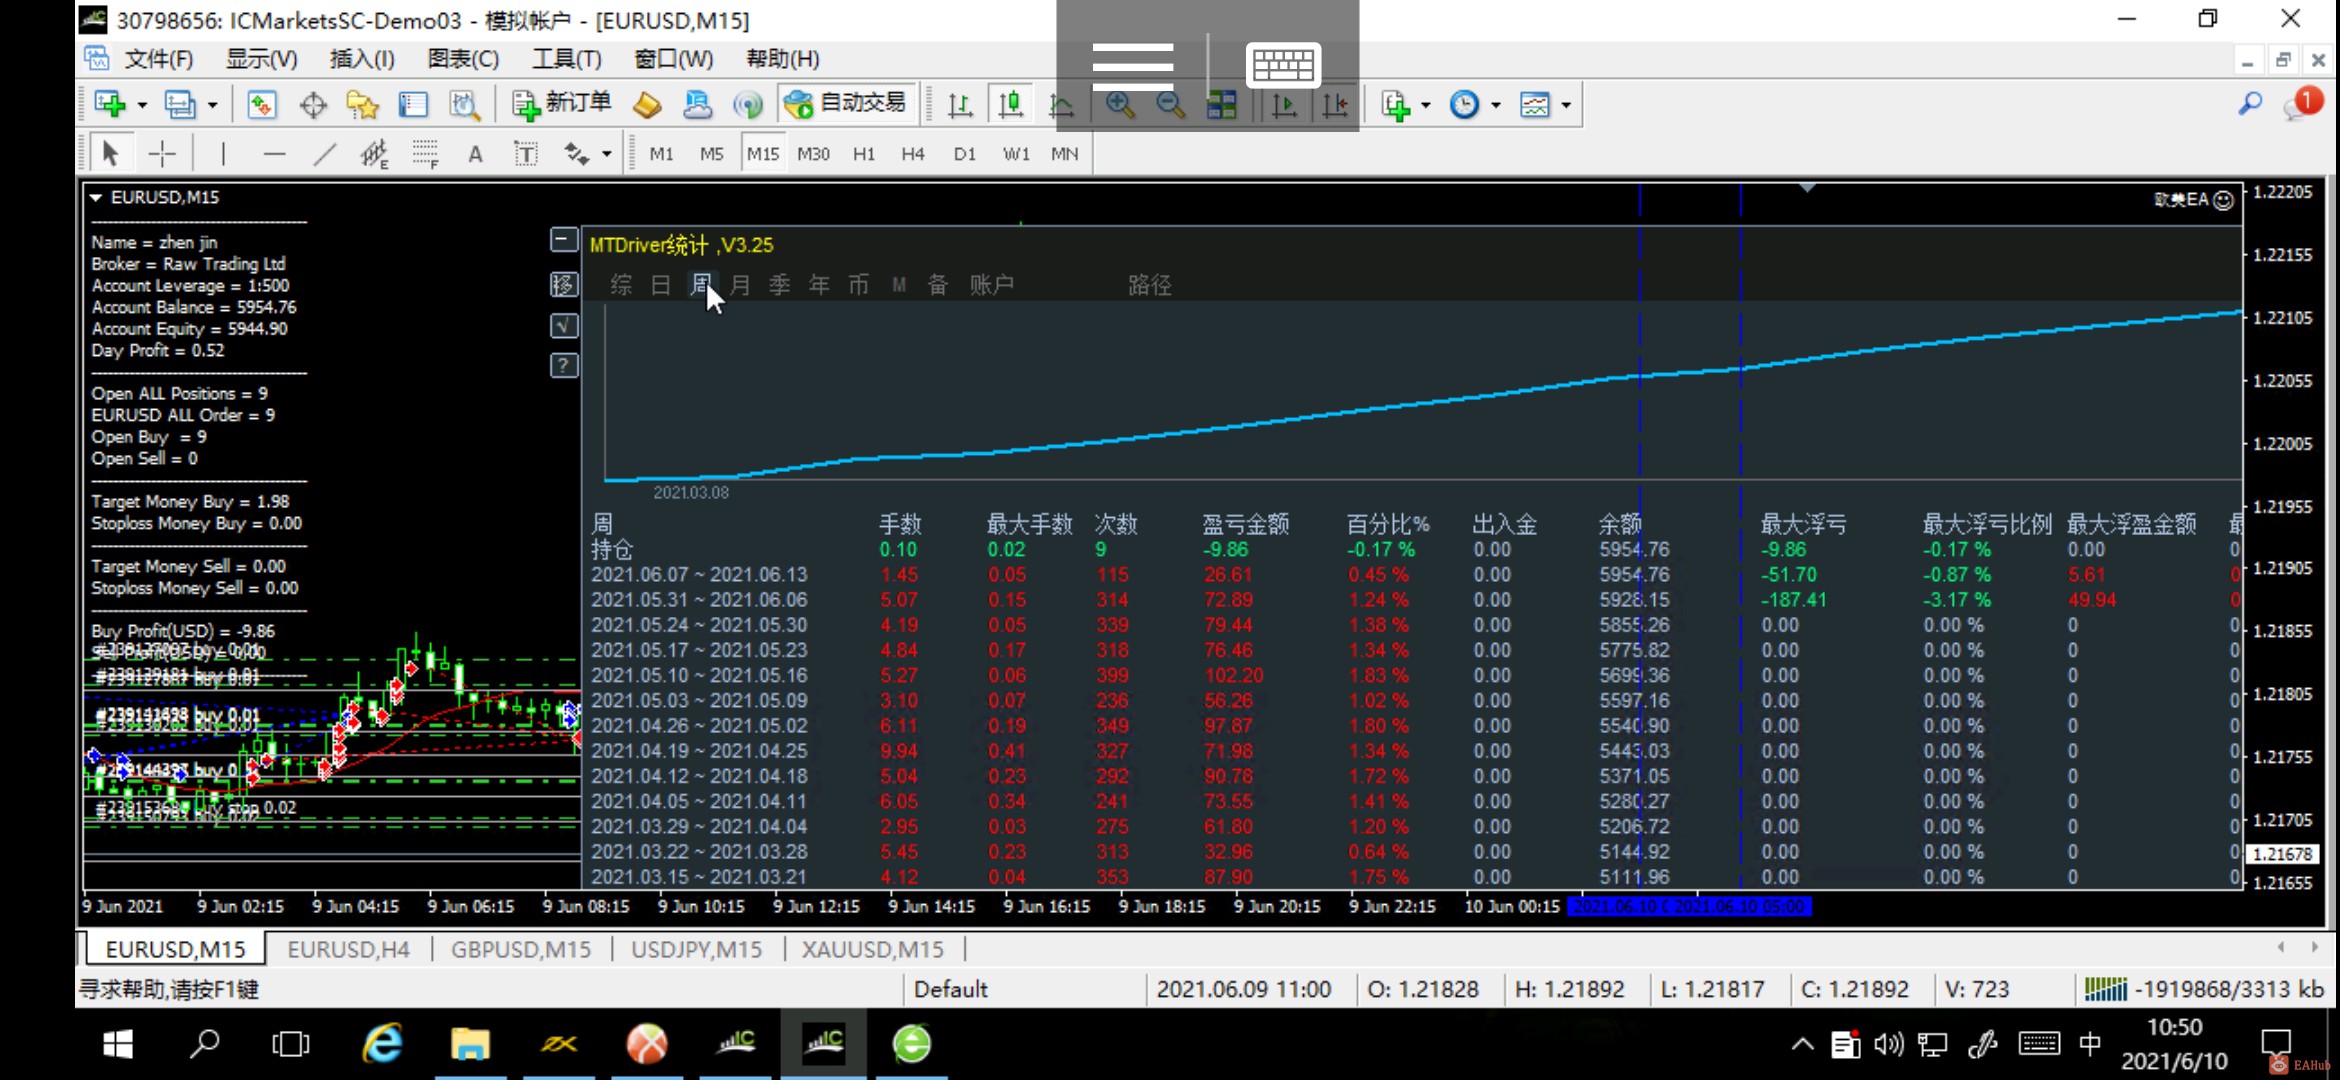Screen dimensions: 2340x1080
Task: Switch to the XAUUSD,M15 chart tab
Action: tap(872, 949)
